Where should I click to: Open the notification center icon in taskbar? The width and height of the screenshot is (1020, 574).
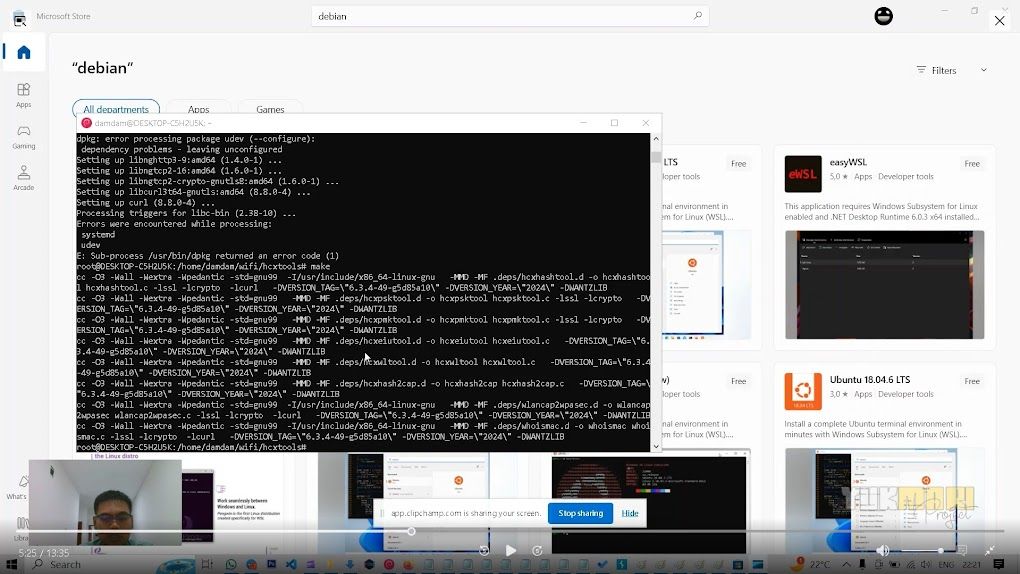(999, 564)
